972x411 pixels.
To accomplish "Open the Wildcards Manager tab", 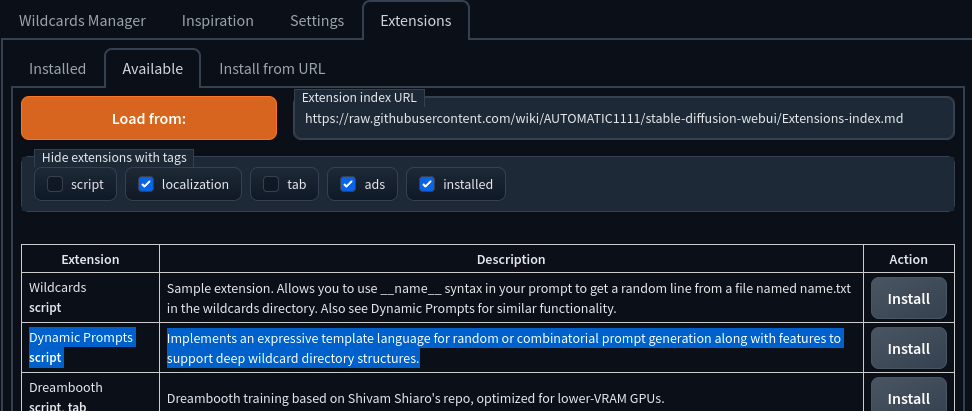I will [x=82, y=20].
